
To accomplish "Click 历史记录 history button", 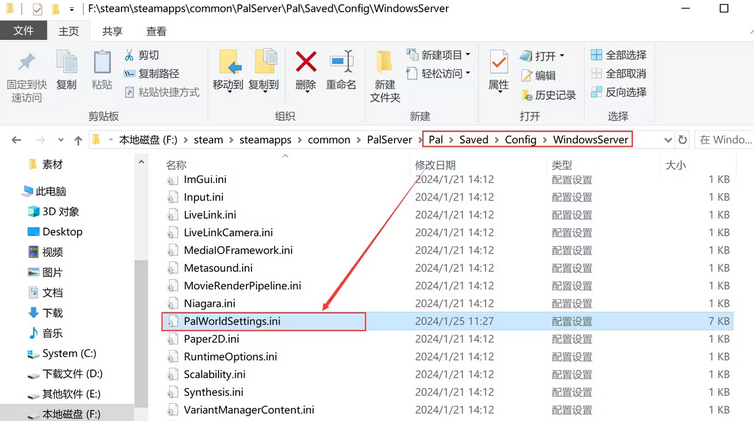I will click(x=548, y=95).
